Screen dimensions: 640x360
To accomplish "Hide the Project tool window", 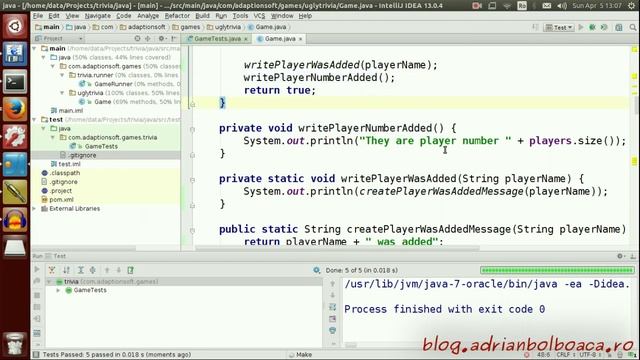I will (x=173, y=38).
